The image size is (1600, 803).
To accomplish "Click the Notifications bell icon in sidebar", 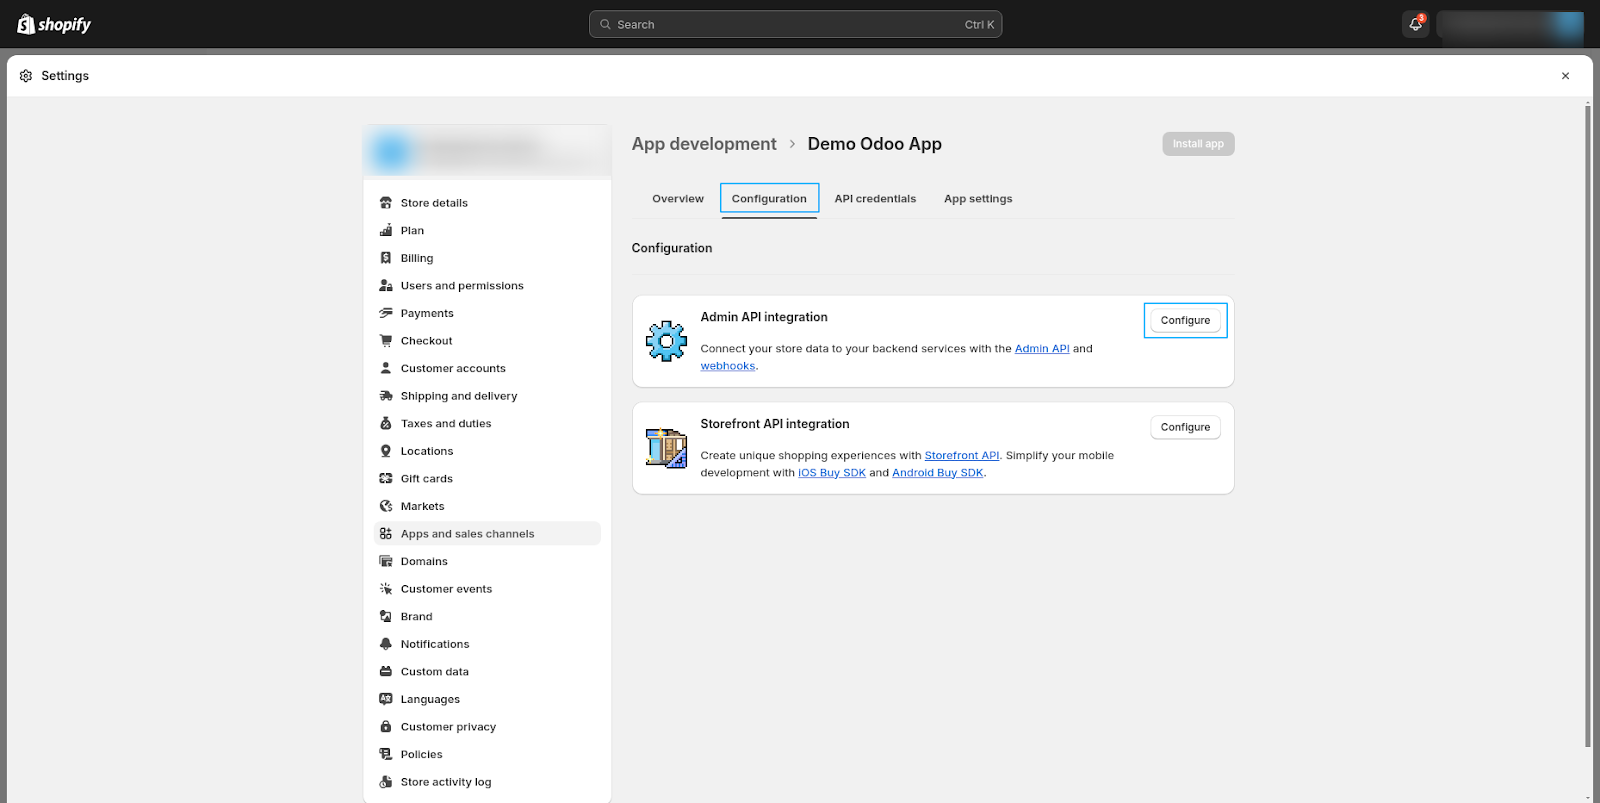I will (386, 644).
